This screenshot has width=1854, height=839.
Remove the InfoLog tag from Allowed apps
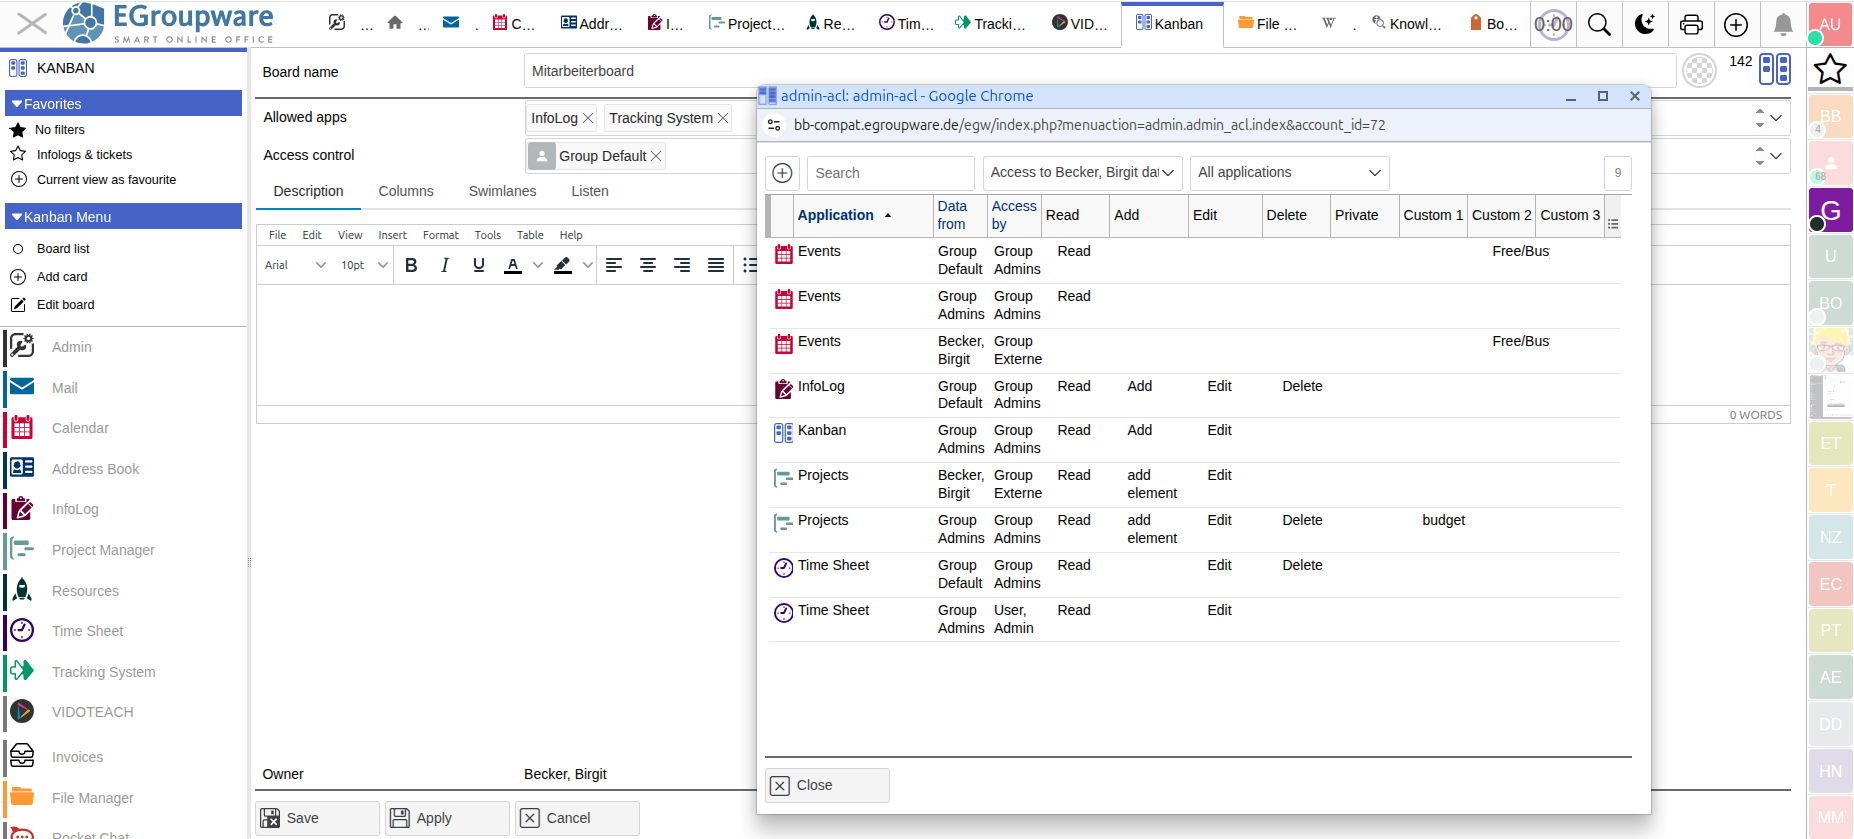tap(588, 118)
